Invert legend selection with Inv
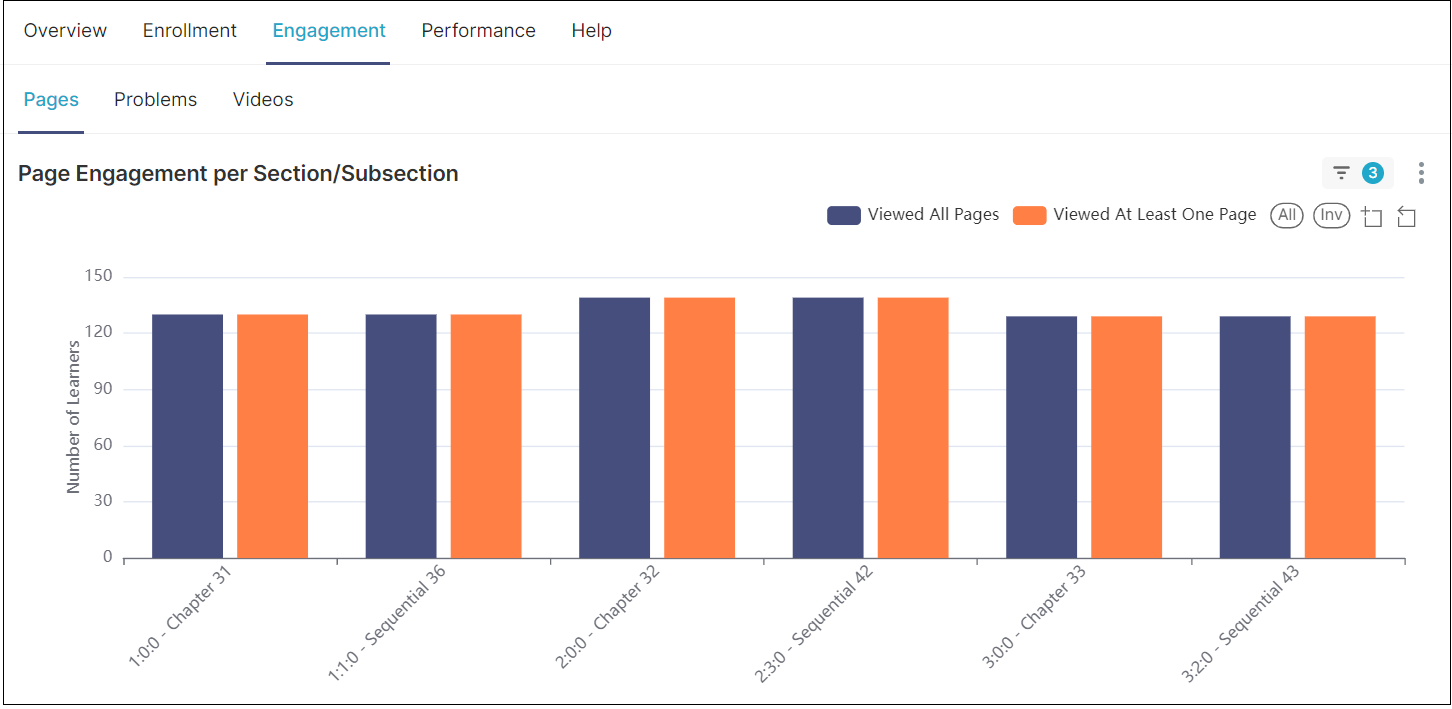The image size is (1452, 709). coord(1331,215)
